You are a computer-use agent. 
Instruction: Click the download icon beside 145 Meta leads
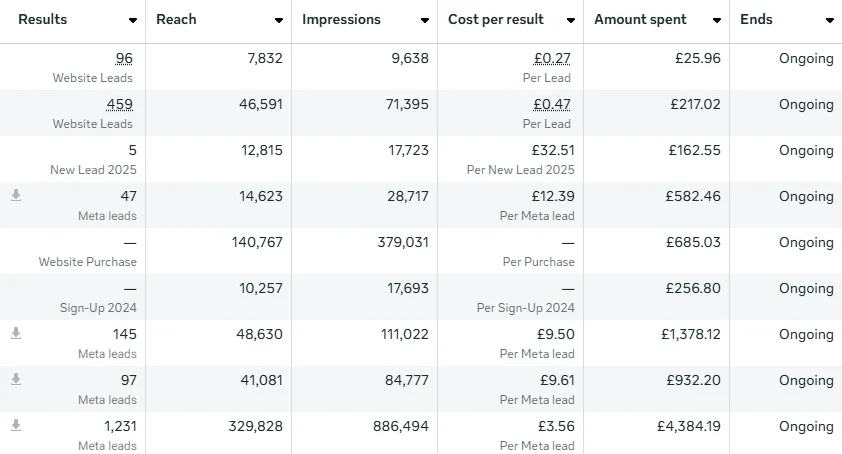click(x=16, y=334)
